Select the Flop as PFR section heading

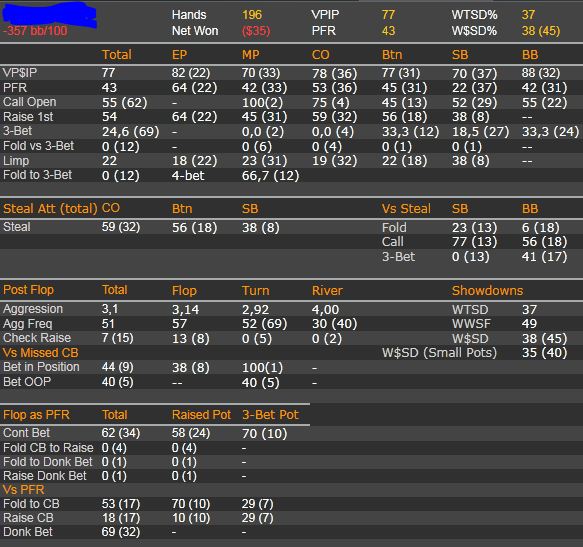pyautogui.click(x=36, y=415)
